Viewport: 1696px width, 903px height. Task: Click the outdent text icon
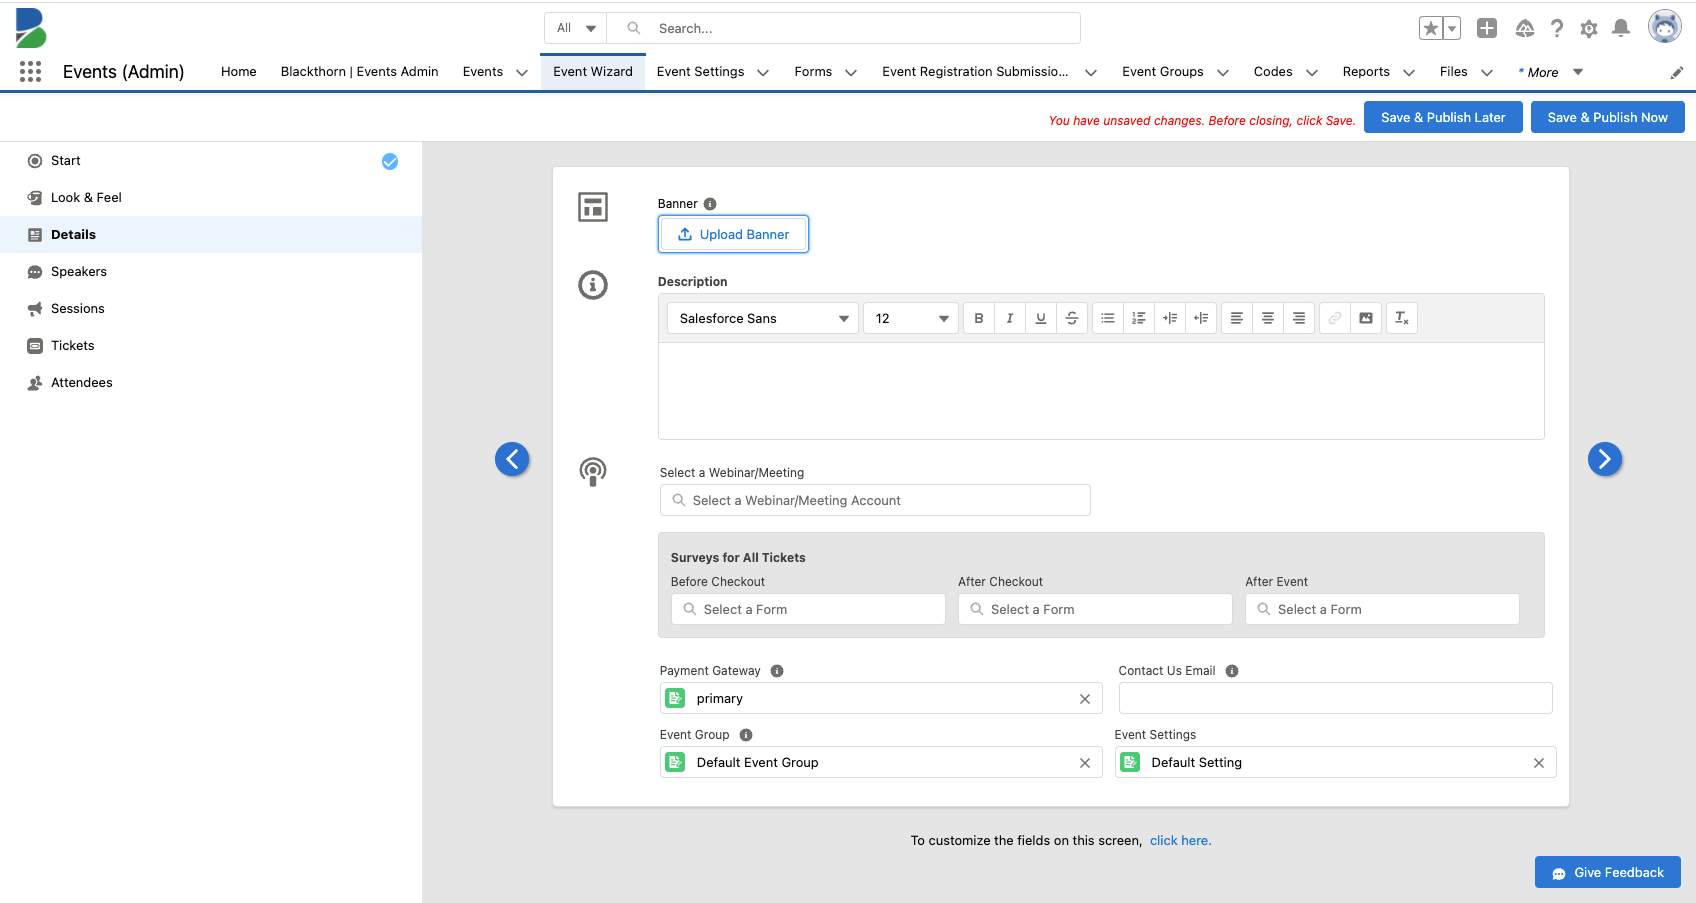coord(1201,318)
